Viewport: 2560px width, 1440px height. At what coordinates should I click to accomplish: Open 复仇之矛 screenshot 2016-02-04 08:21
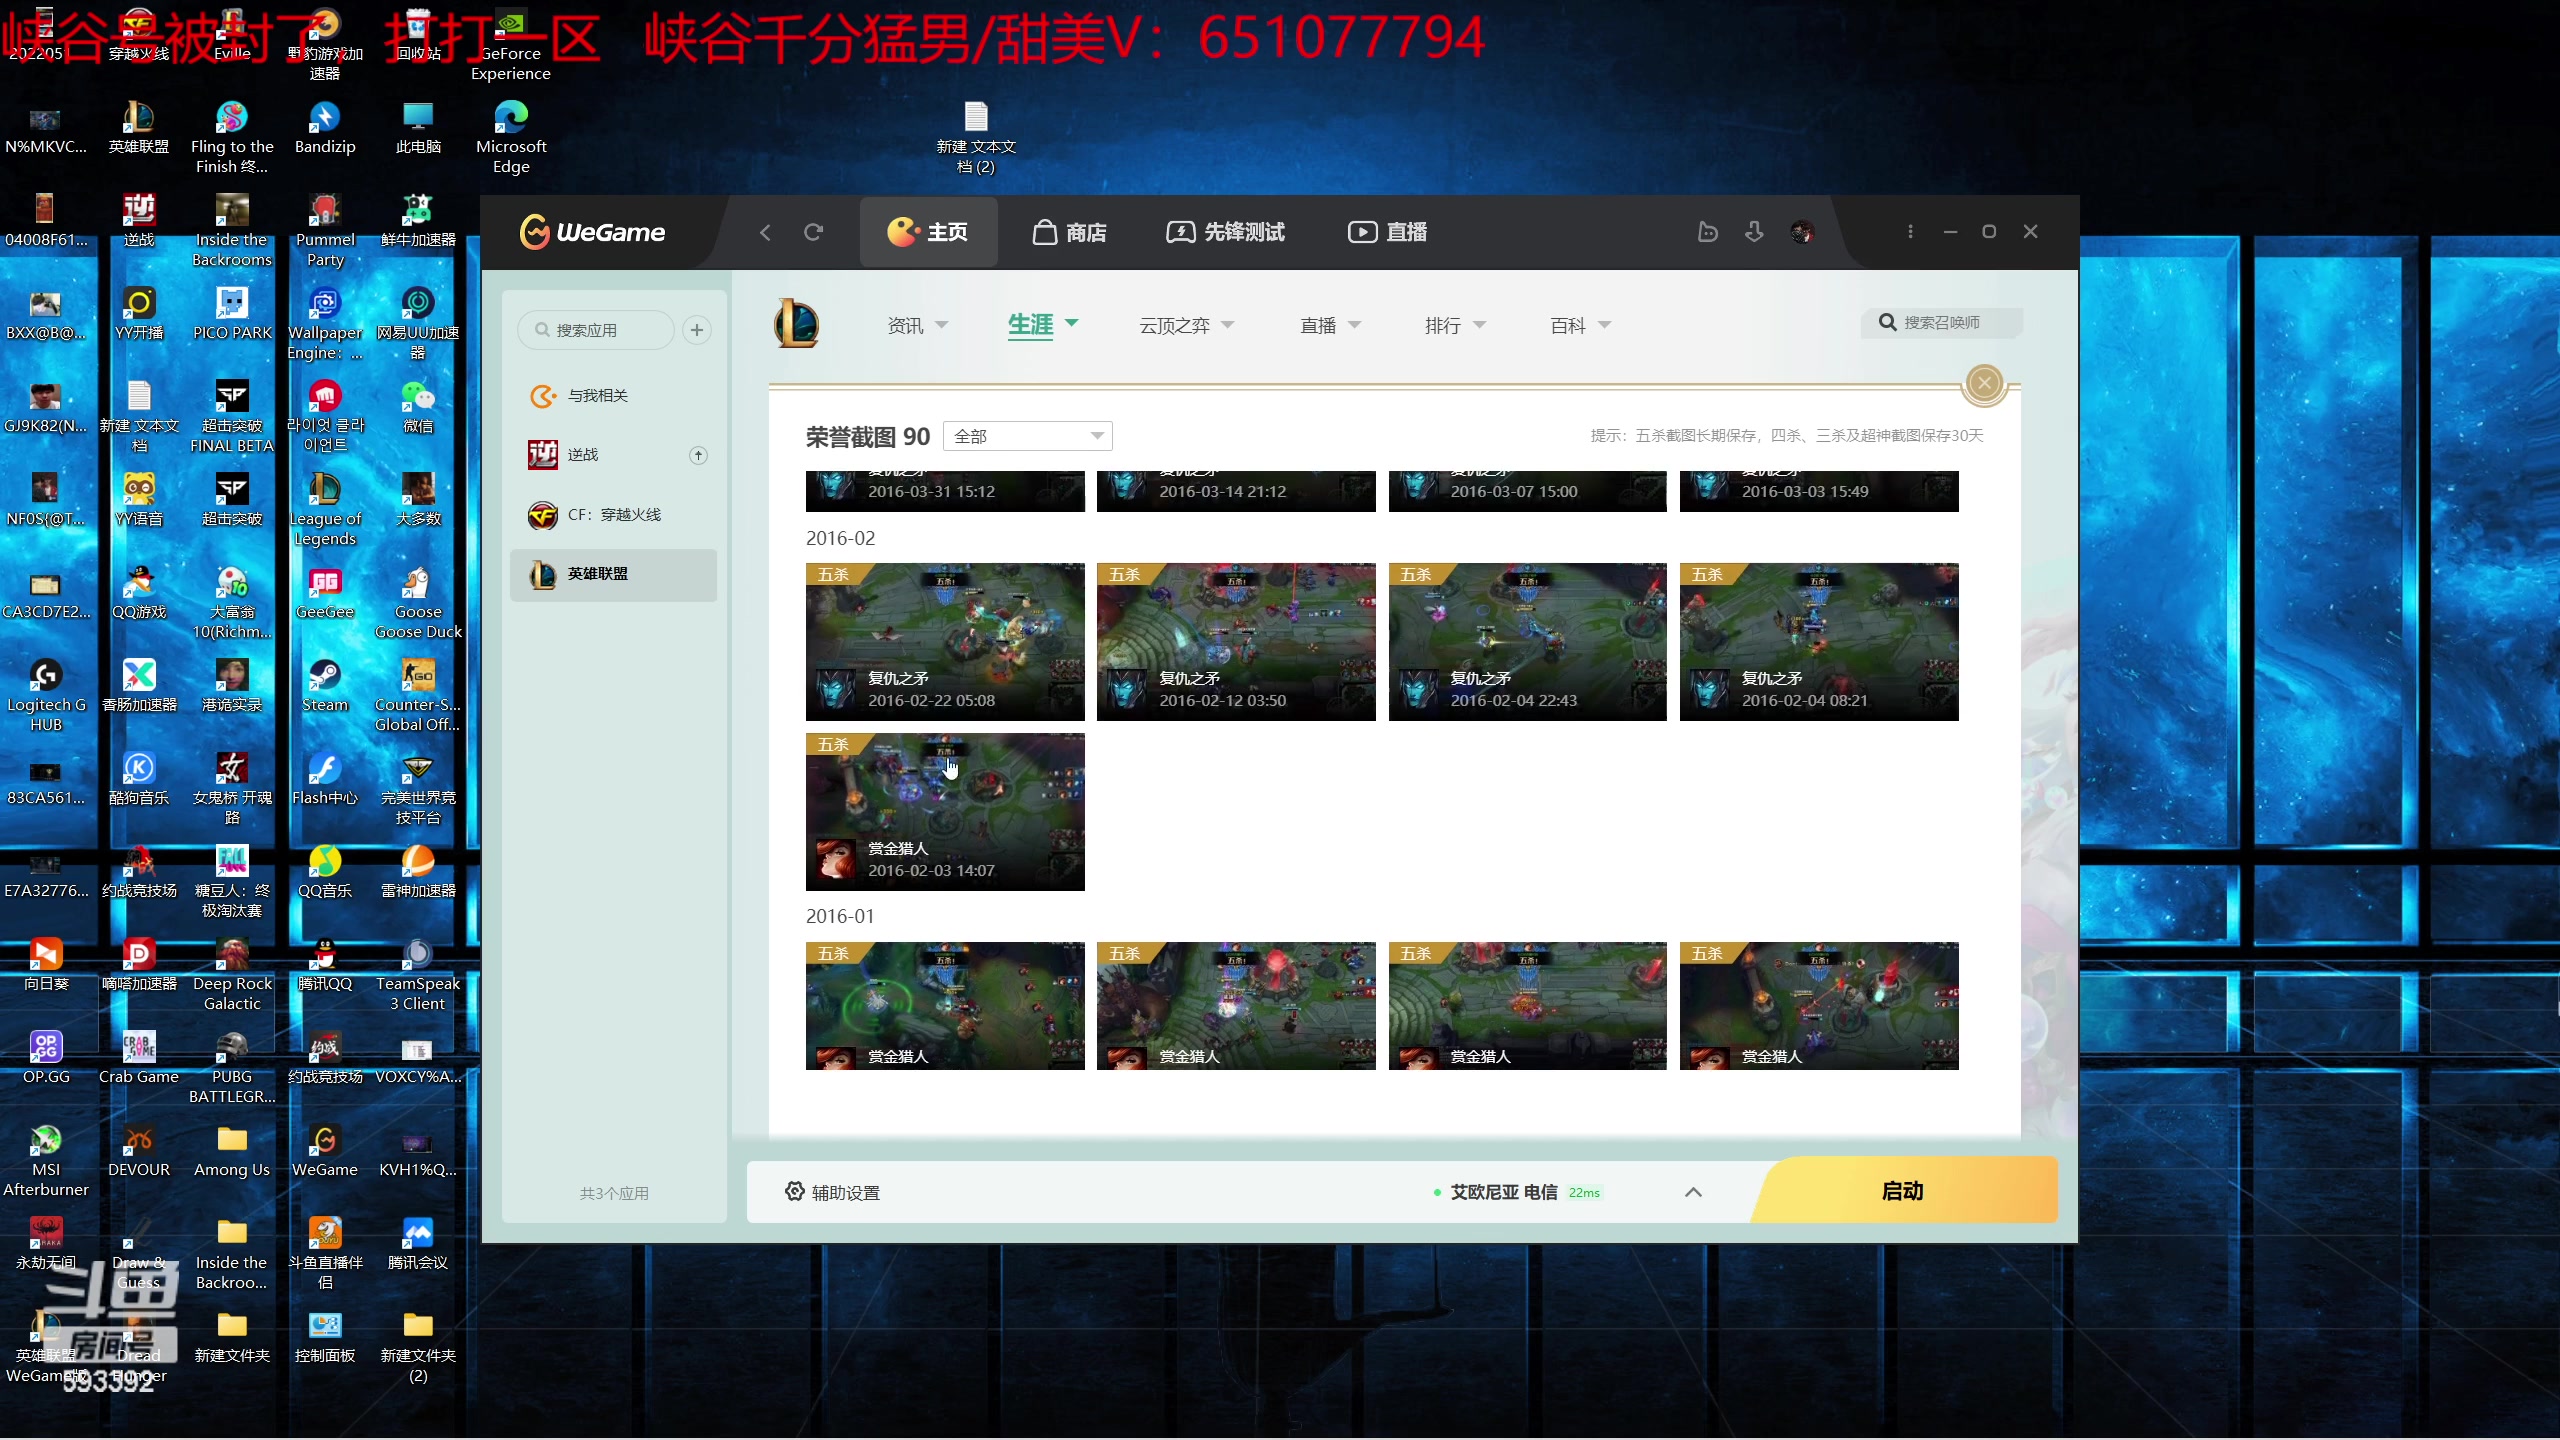pos(1819,641)
